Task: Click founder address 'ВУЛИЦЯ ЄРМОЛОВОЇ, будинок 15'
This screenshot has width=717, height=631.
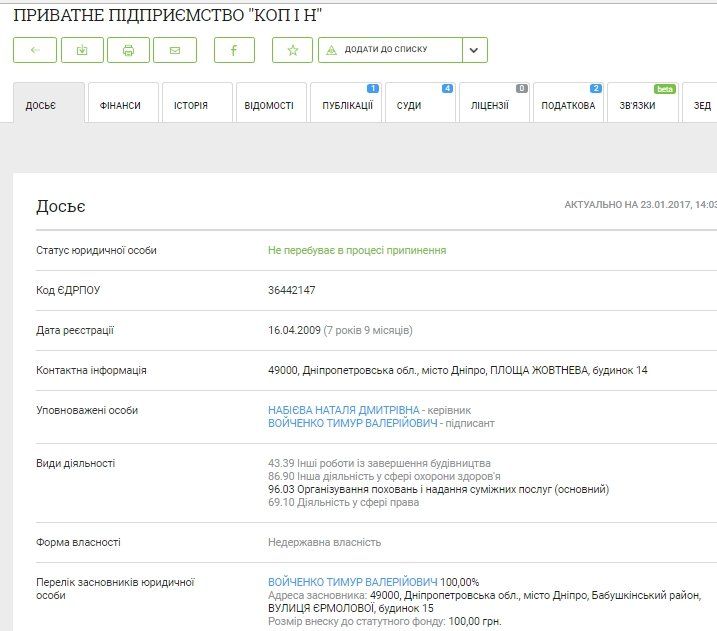Action: [x=351, y=608]
